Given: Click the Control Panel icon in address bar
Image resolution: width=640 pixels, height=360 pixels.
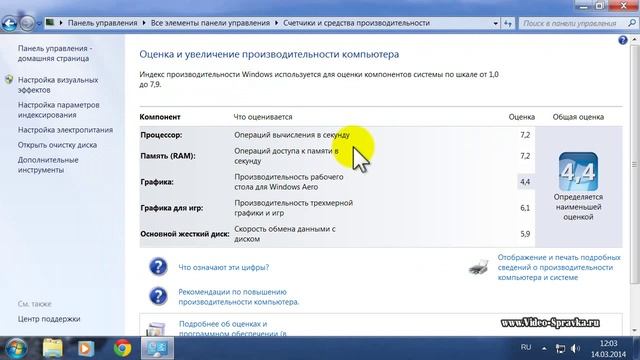Looking at the screenshot, I should point(50,23).
